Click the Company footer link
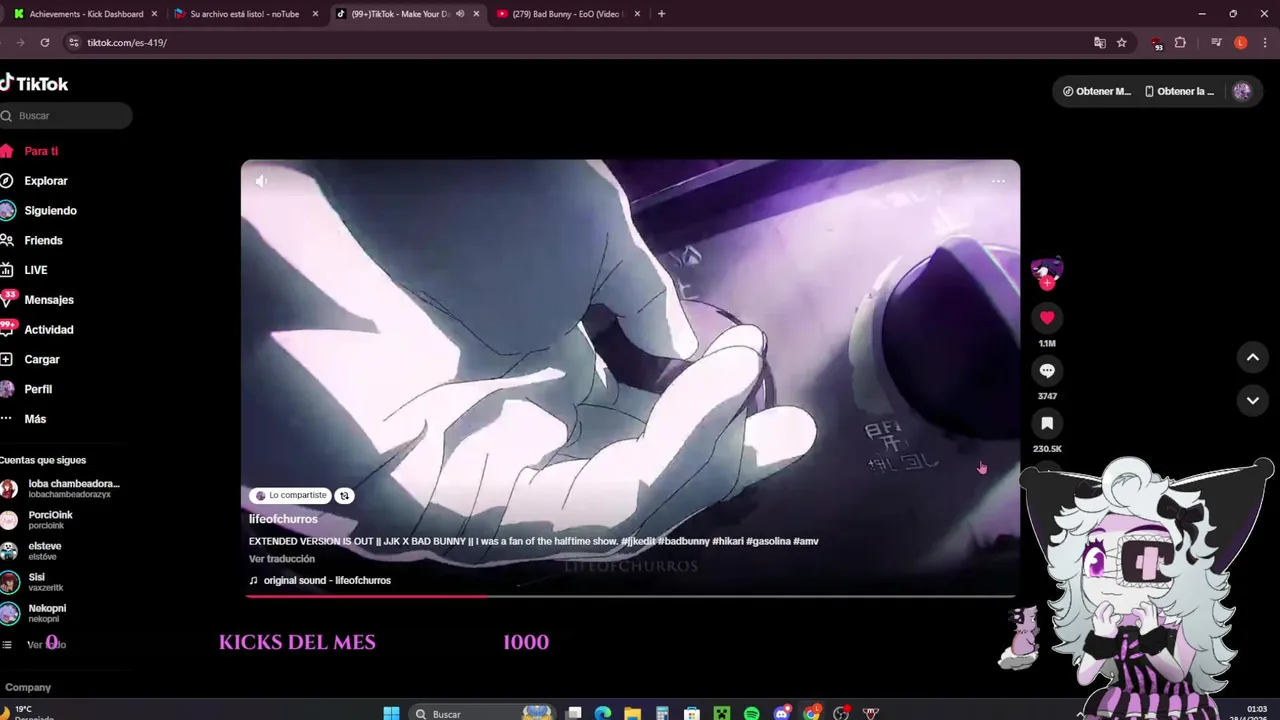1280x720 pixels. click(x=28, y=687)
